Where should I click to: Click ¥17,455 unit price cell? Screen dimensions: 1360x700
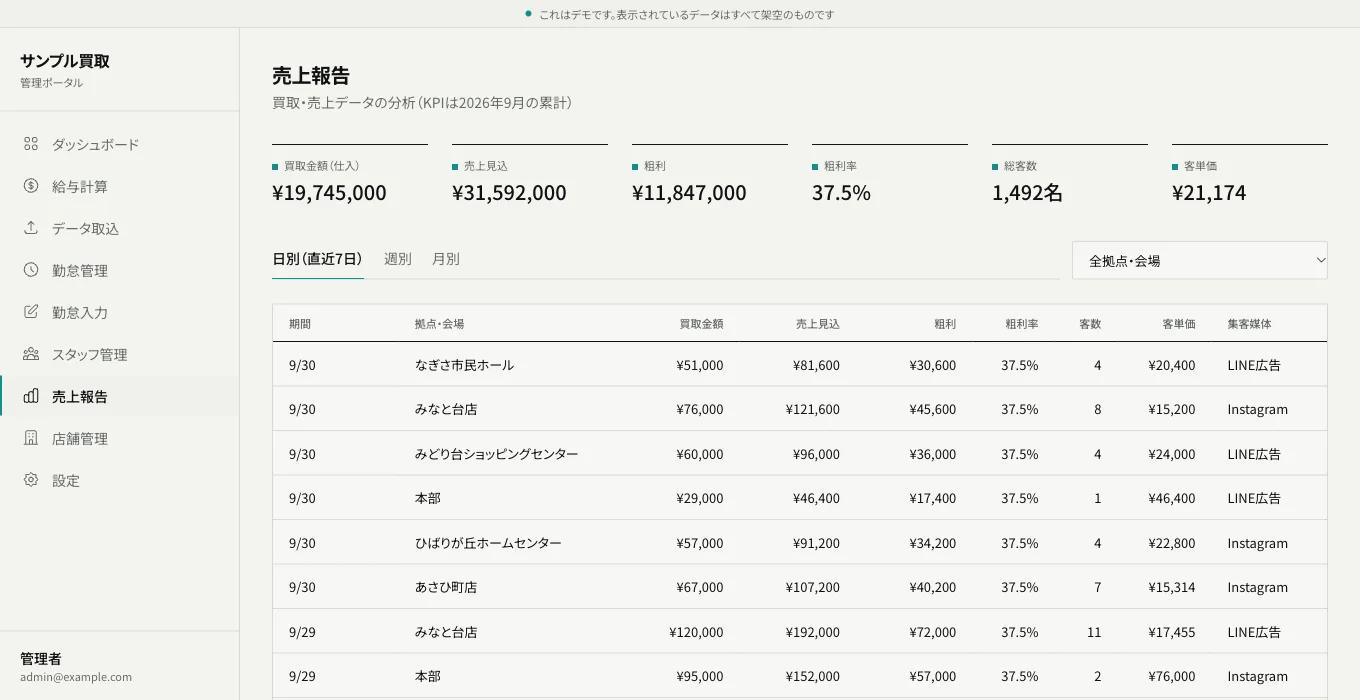(x=1172, y=632)
